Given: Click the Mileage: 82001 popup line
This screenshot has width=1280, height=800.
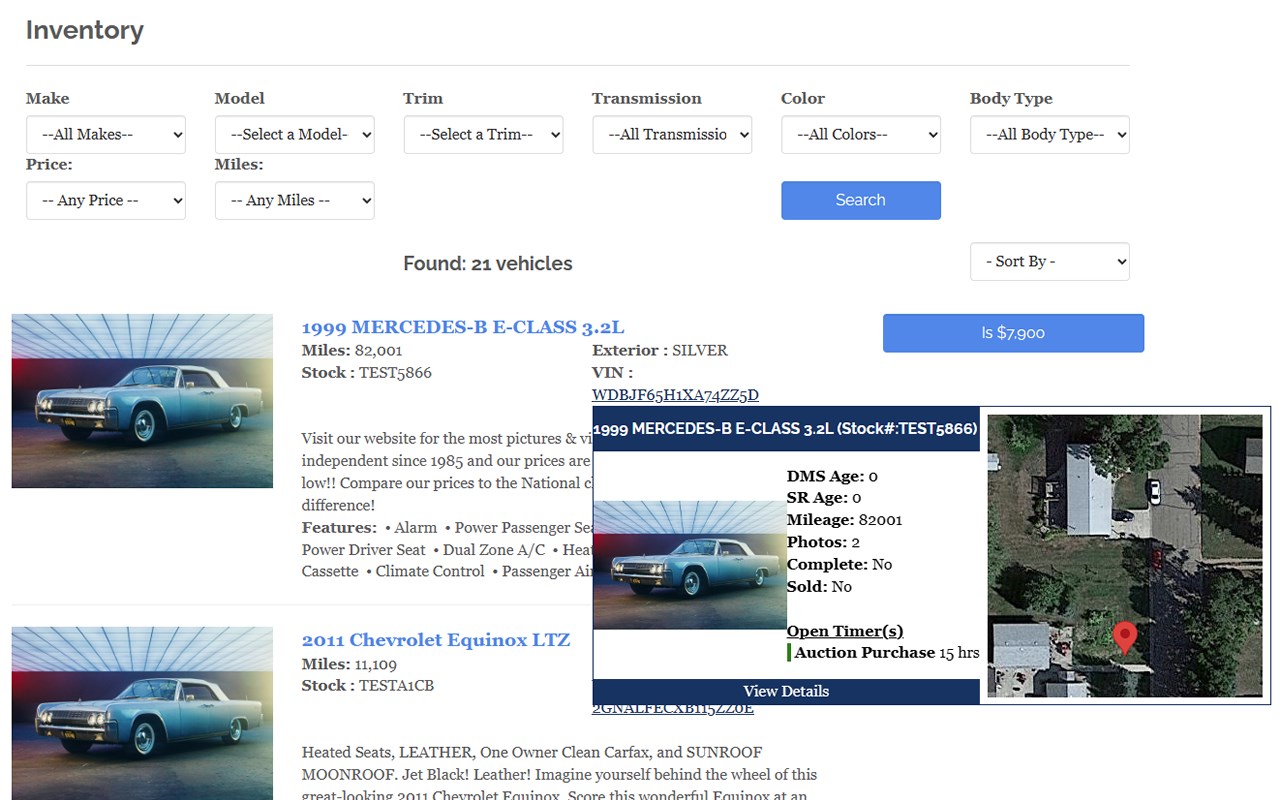Looking at the screenshot, I should [845, 520].
